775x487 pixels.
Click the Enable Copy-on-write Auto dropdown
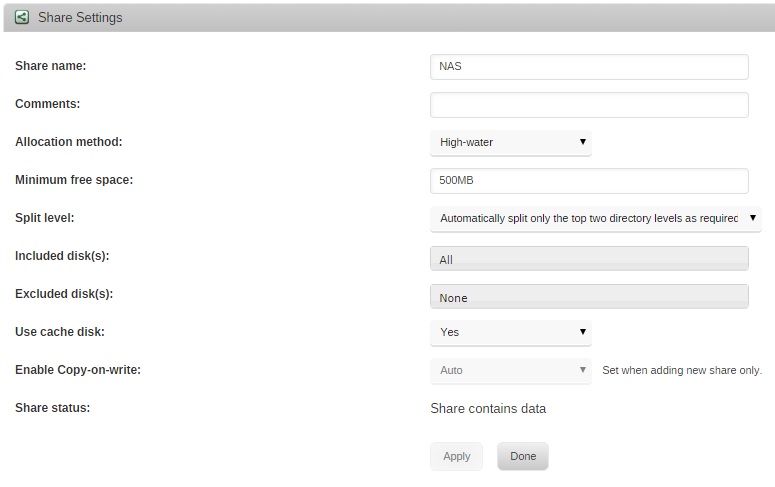pyautogui.click(x=511, y=371)
